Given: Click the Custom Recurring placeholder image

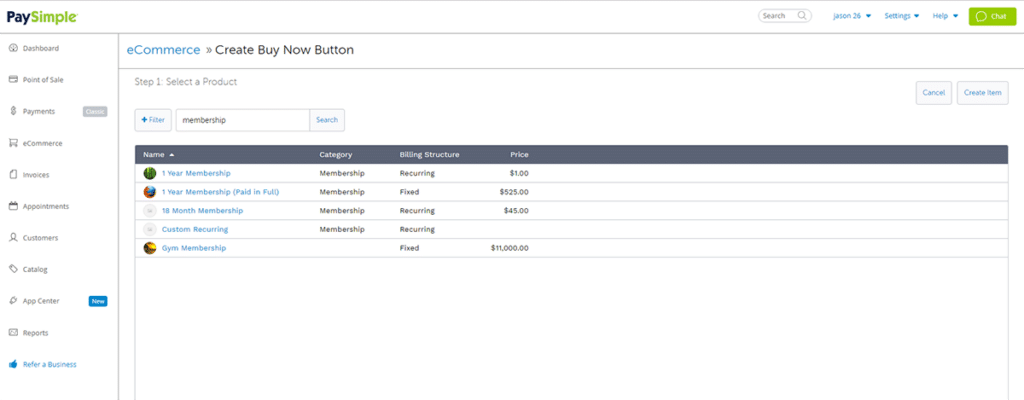Looking at the screenshot, I should pyautogui.click(x=150, y=229).
